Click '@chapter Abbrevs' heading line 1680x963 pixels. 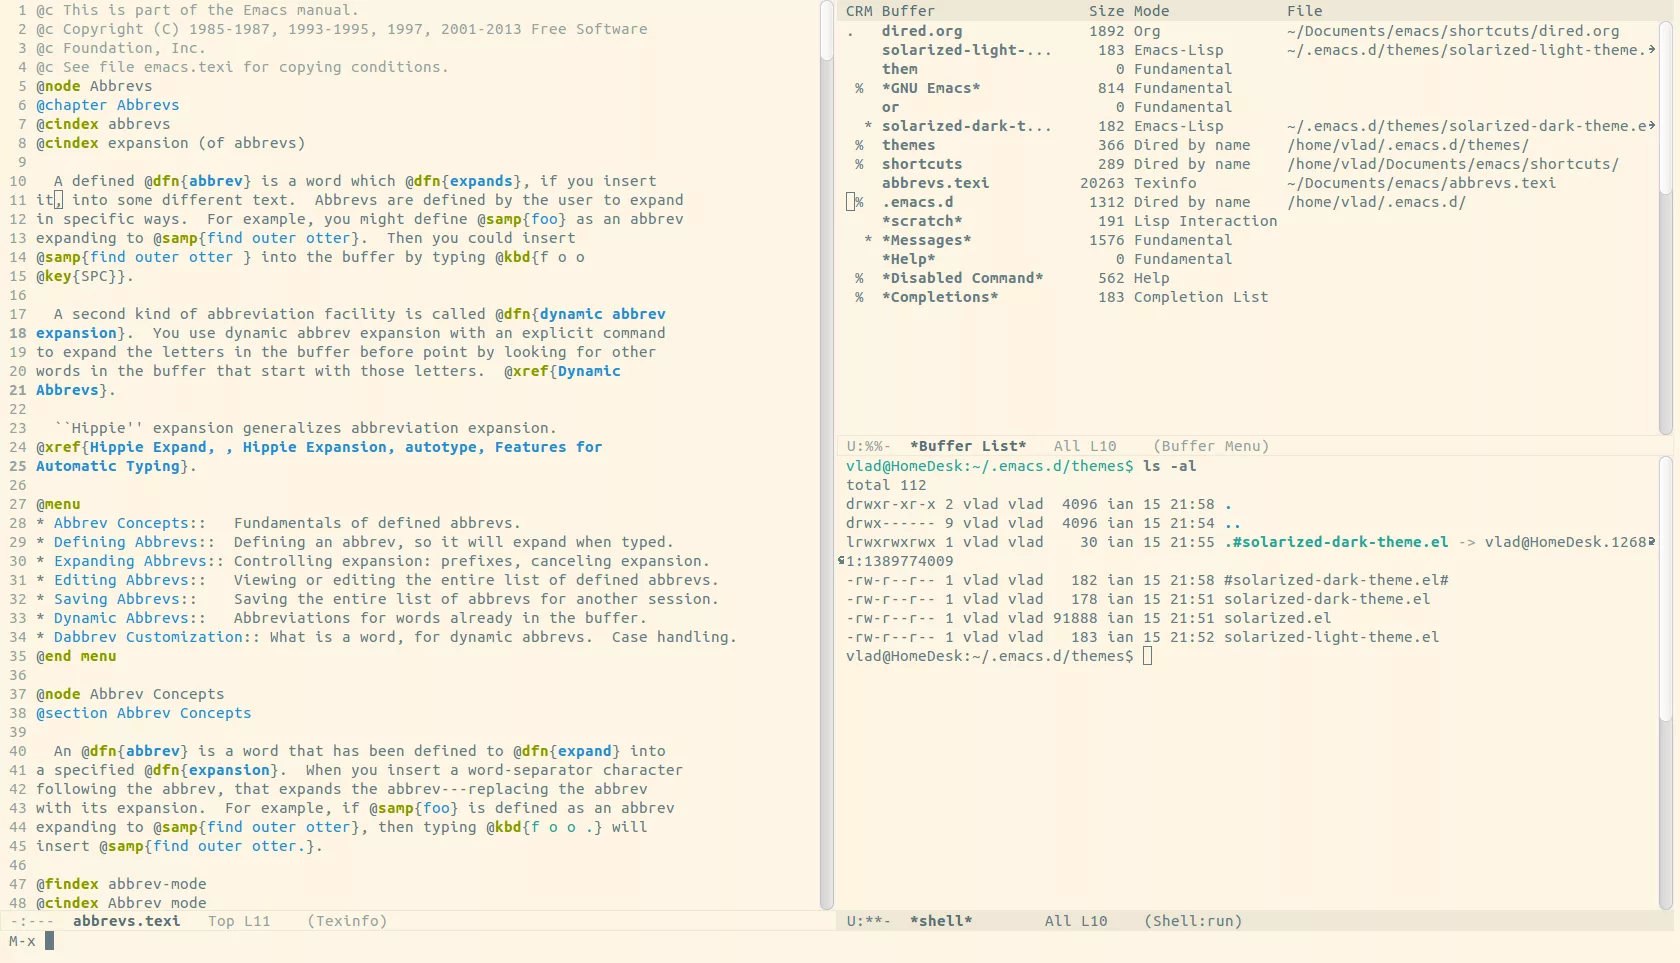click(x=108, y=105)
